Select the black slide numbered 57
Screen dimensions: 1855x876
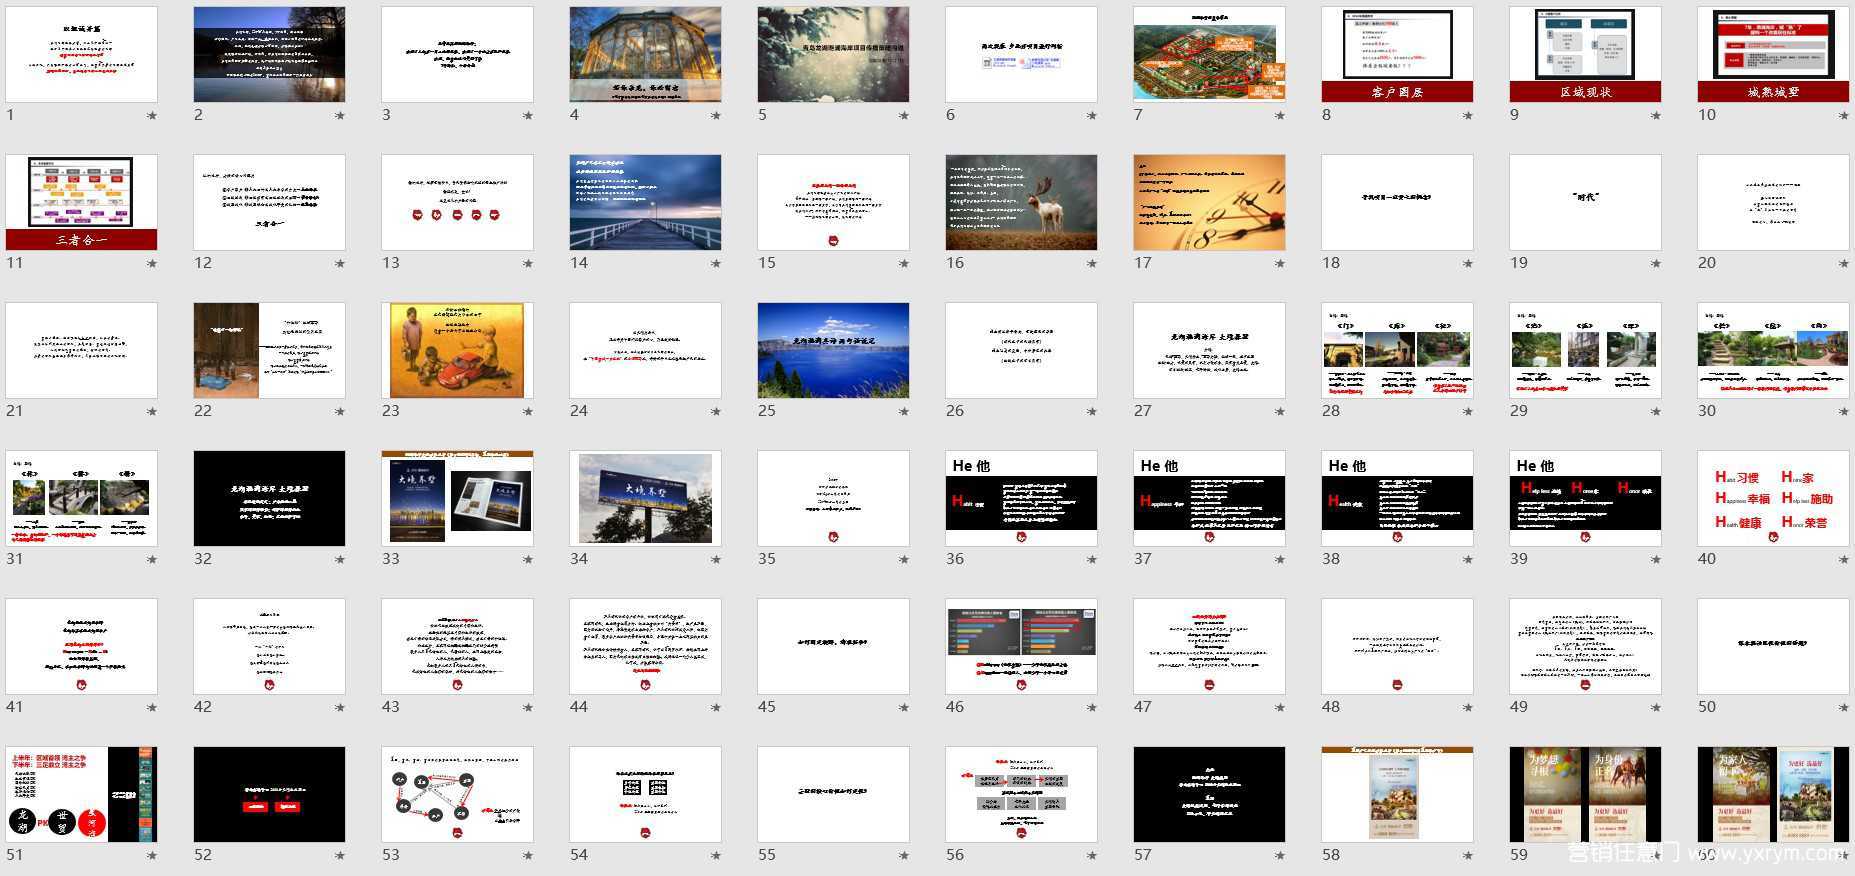coord(1209,794)
